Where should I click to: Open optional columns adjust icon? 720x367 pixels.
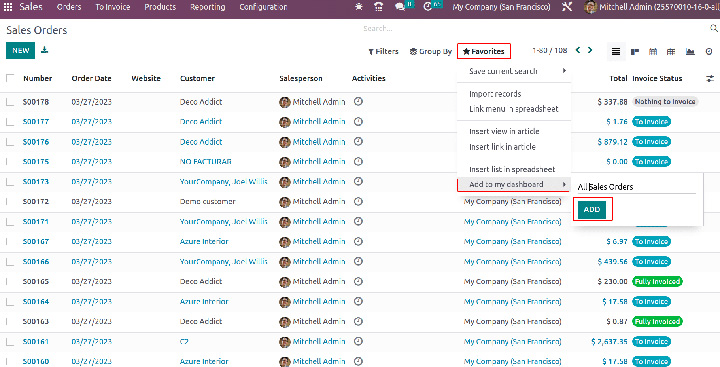(710, 79)
